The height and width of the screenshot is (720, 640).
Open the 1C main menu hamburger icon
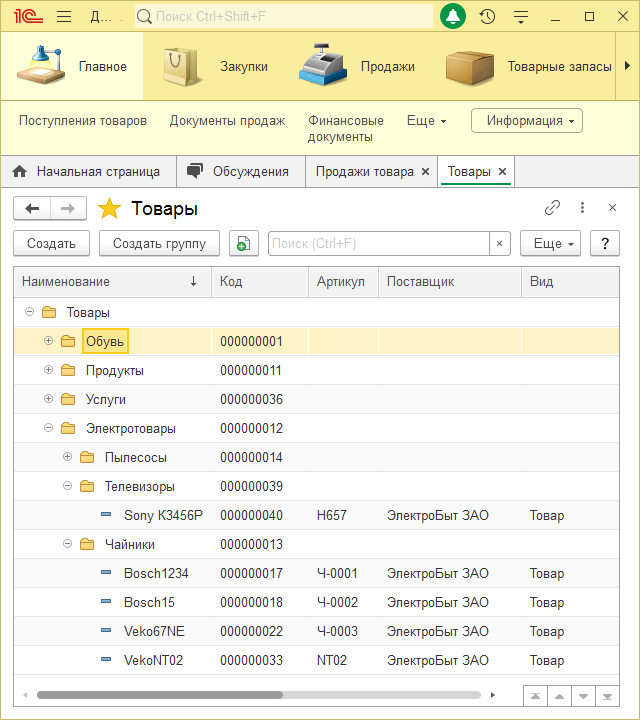pos(64,17)
